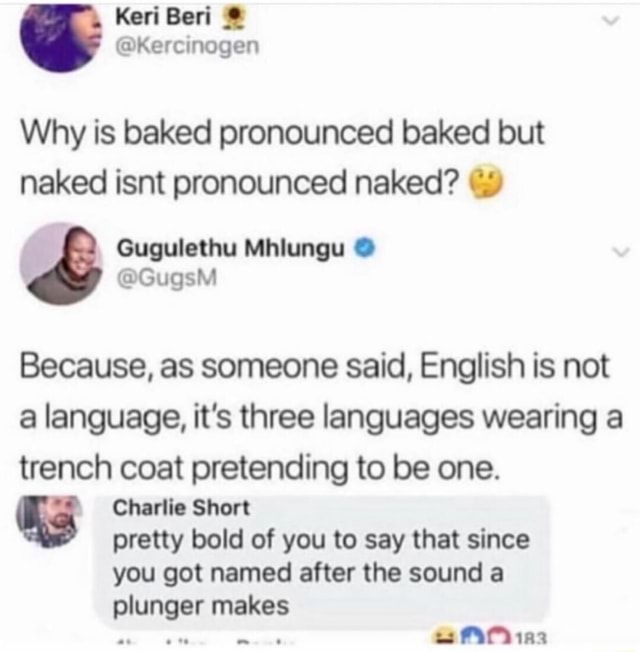Expand the dropdown chevron on Keri Beri's tweet
This screenshot has height=652, width=640.
[x=610, y=21]
